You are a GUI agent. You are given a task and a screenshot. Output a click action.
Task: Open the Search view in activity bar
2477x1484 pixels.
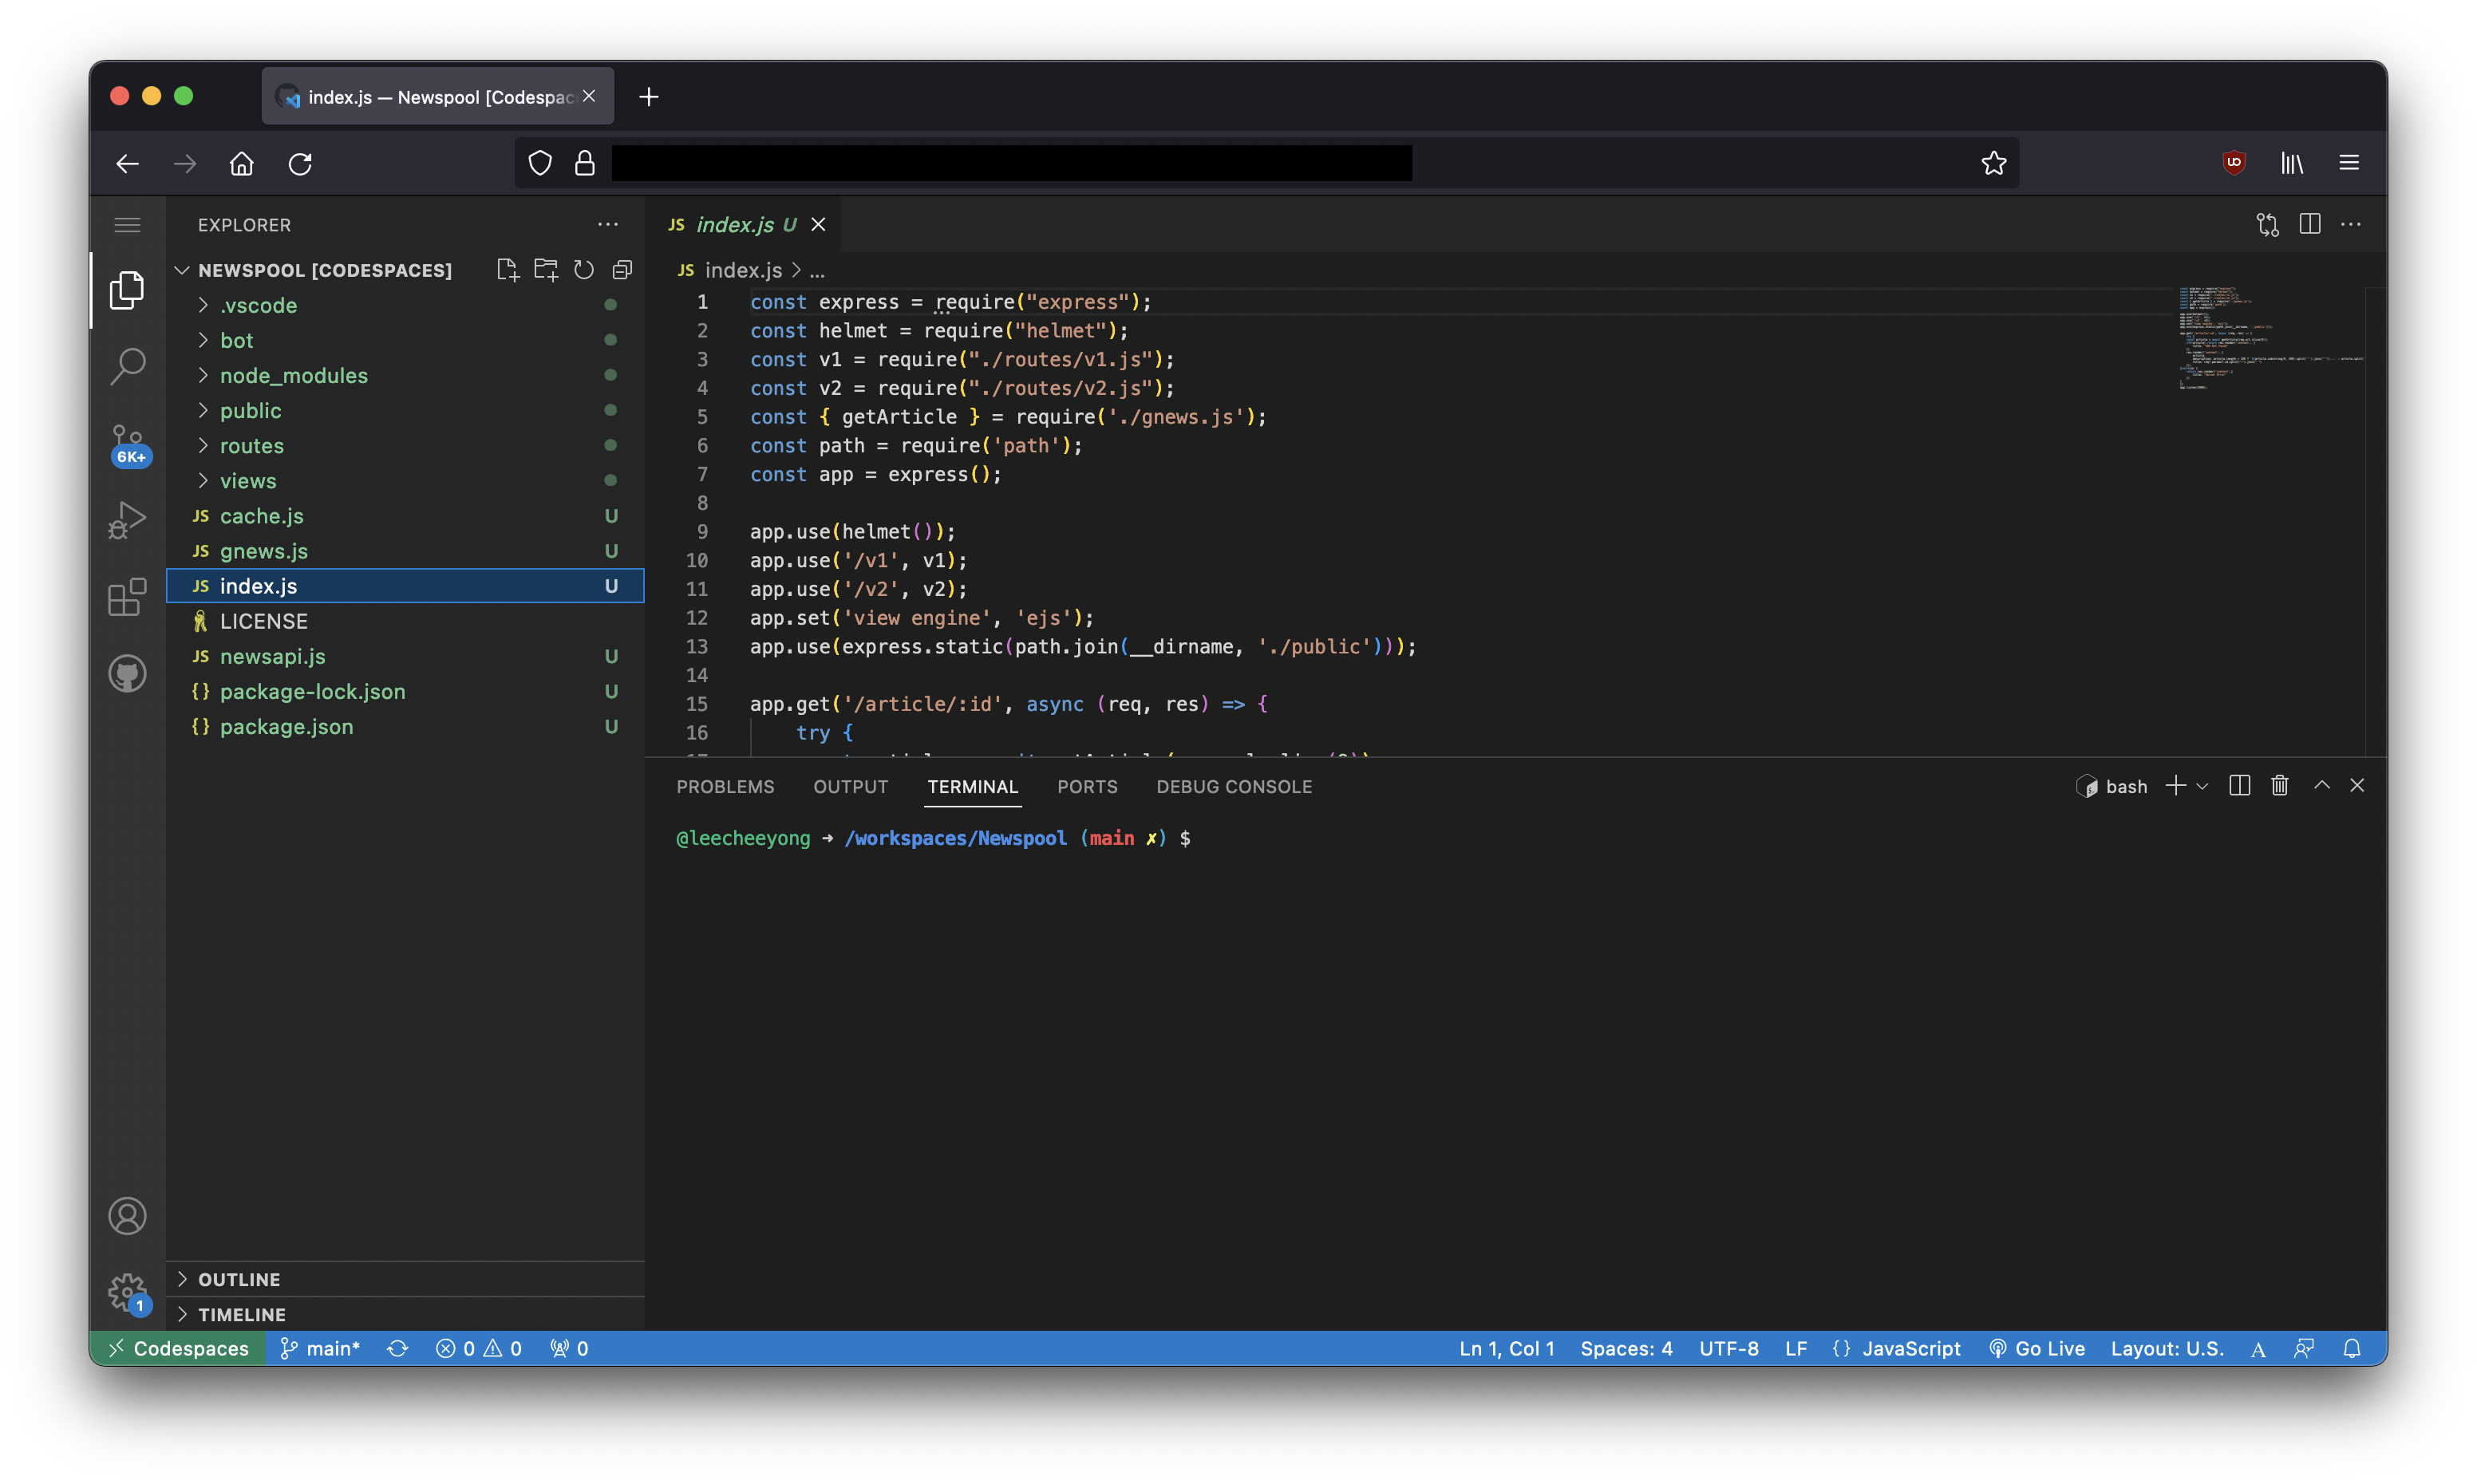(x=127, y=366)
